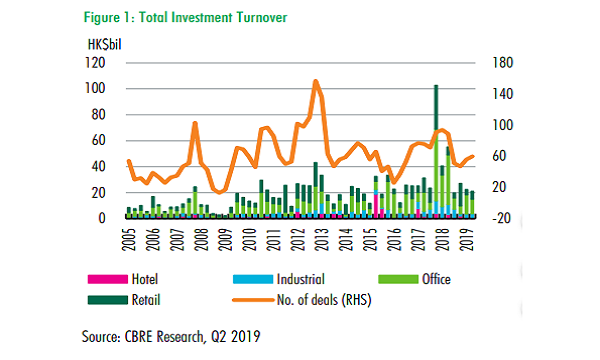
Task: Select the Industrial legend label
Action: (301, 279)
